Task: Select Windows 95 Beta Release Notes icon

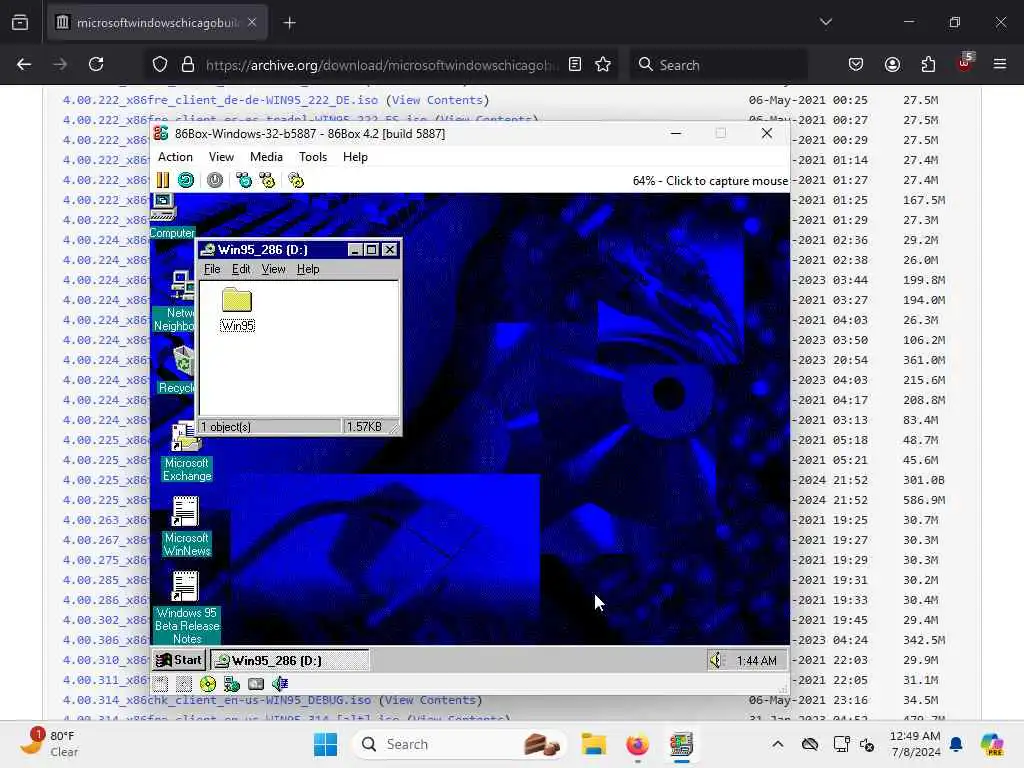Action: tap(187, 608)
